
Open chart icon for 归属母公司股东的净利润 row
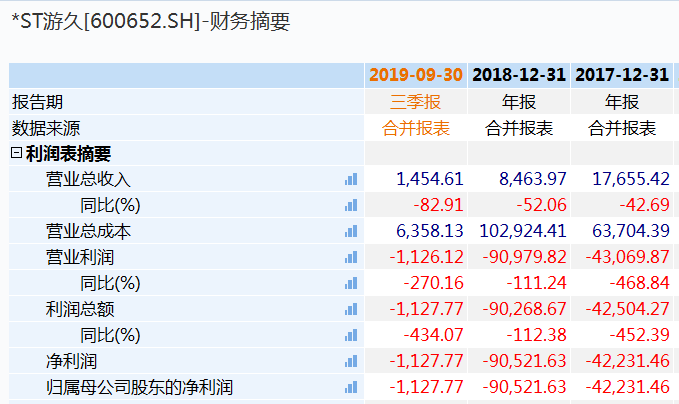click(351, 387)
